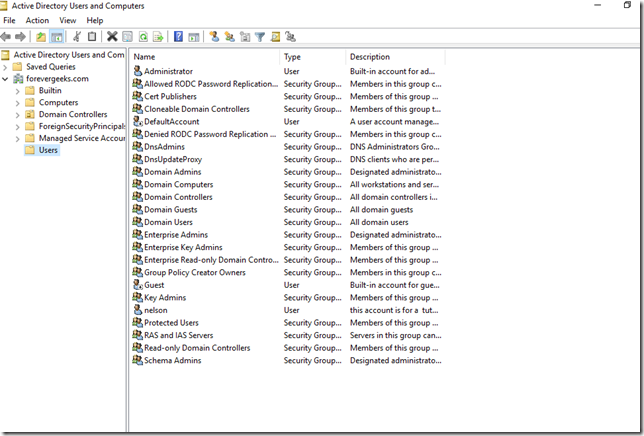
Task: Expand the Builtin container
Action: click(17, 91)
